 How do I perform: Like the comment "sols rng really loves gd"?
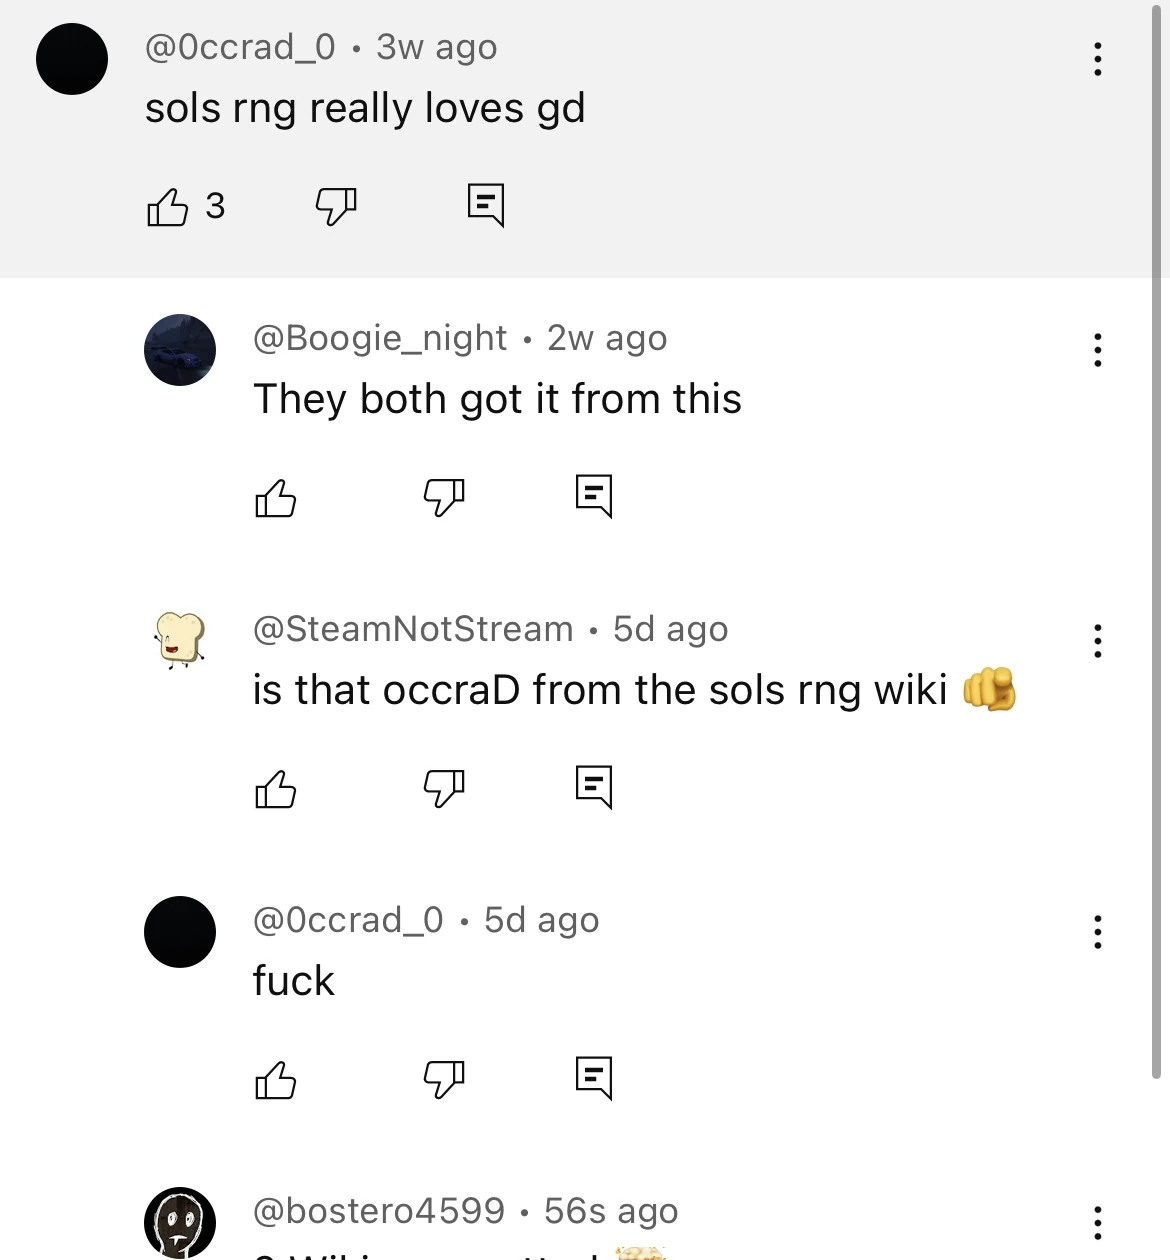point(168,207)
